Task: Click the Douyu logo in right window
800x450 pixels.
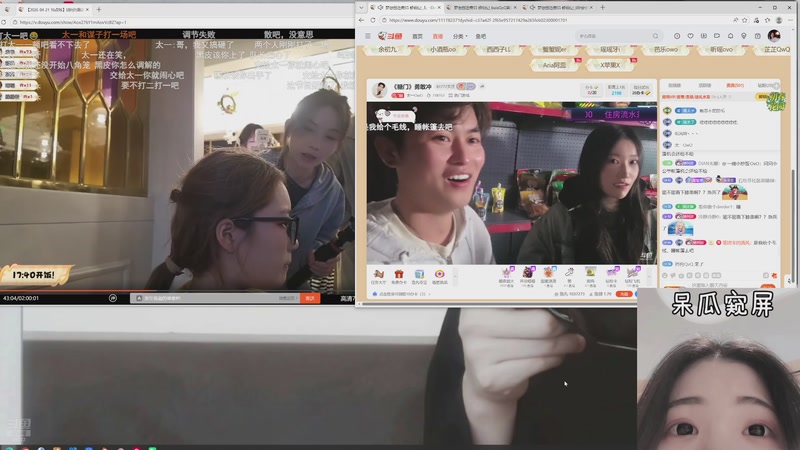Action: click(391, 36)
